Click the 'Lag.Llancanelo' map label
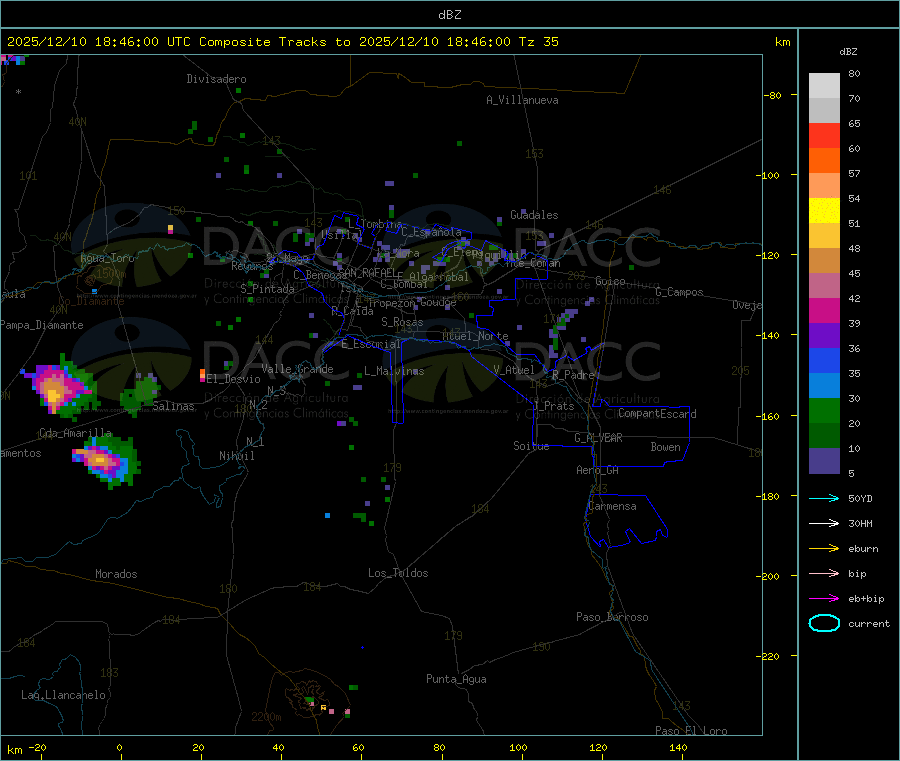Image resolution: width=900 pixels, height=761 pixels. point(63,695)
